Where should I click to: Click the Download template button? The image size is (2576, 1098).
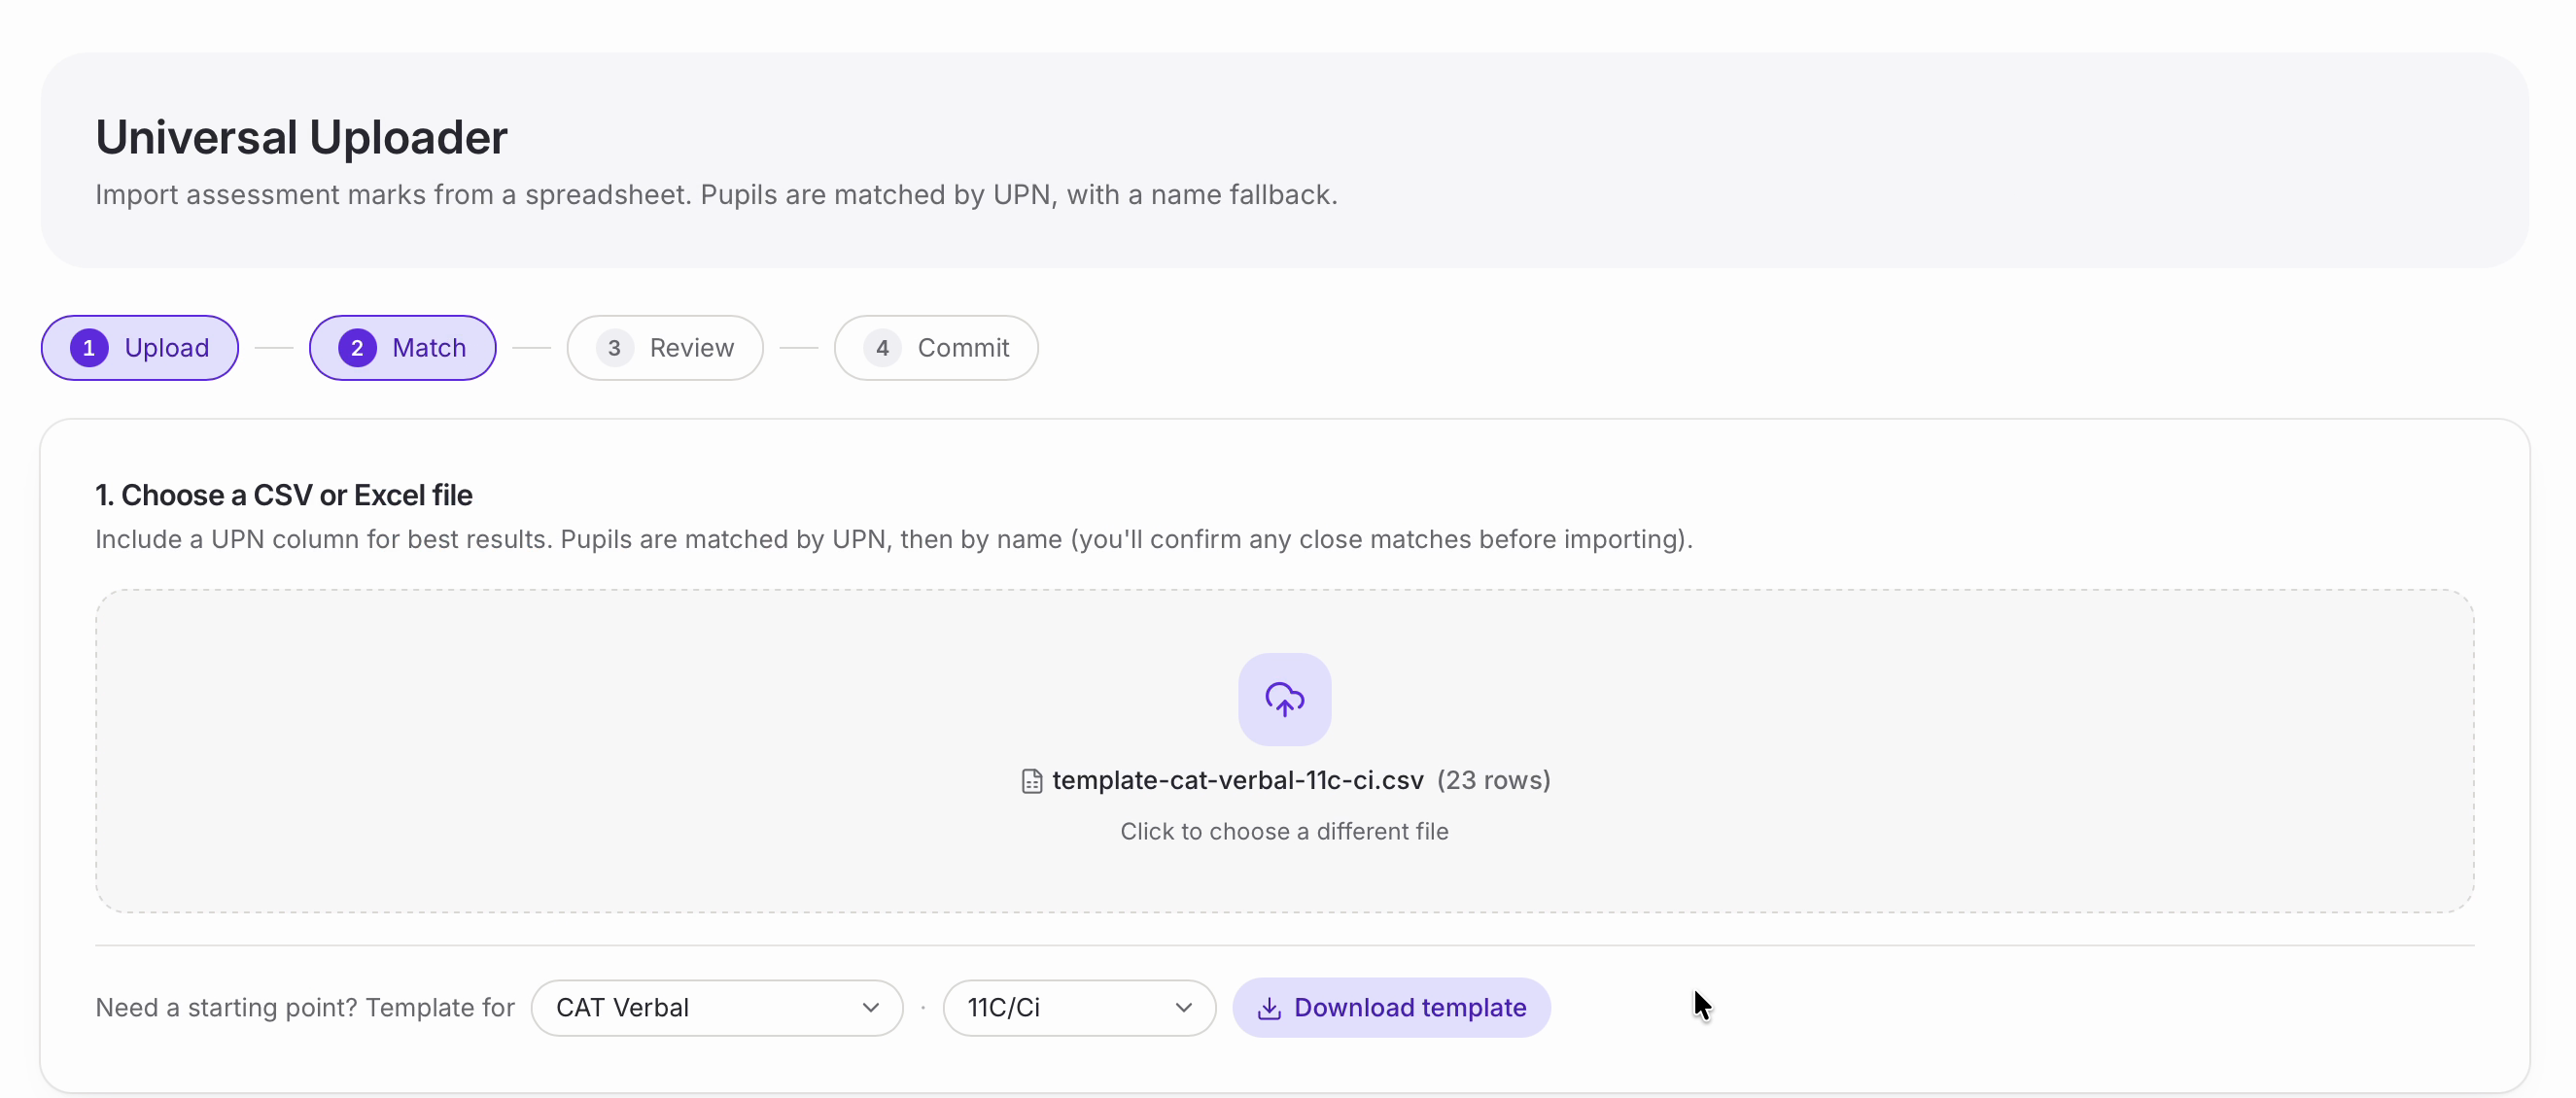pyautogui.click(x=1391, y=1008)
